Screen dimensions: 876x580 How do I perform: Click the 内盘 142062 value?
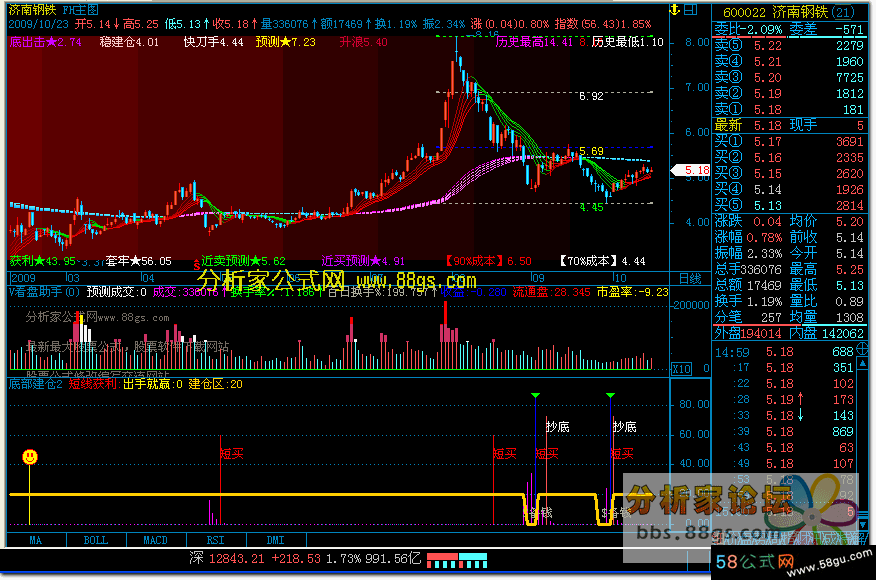[x=827, y=333]
